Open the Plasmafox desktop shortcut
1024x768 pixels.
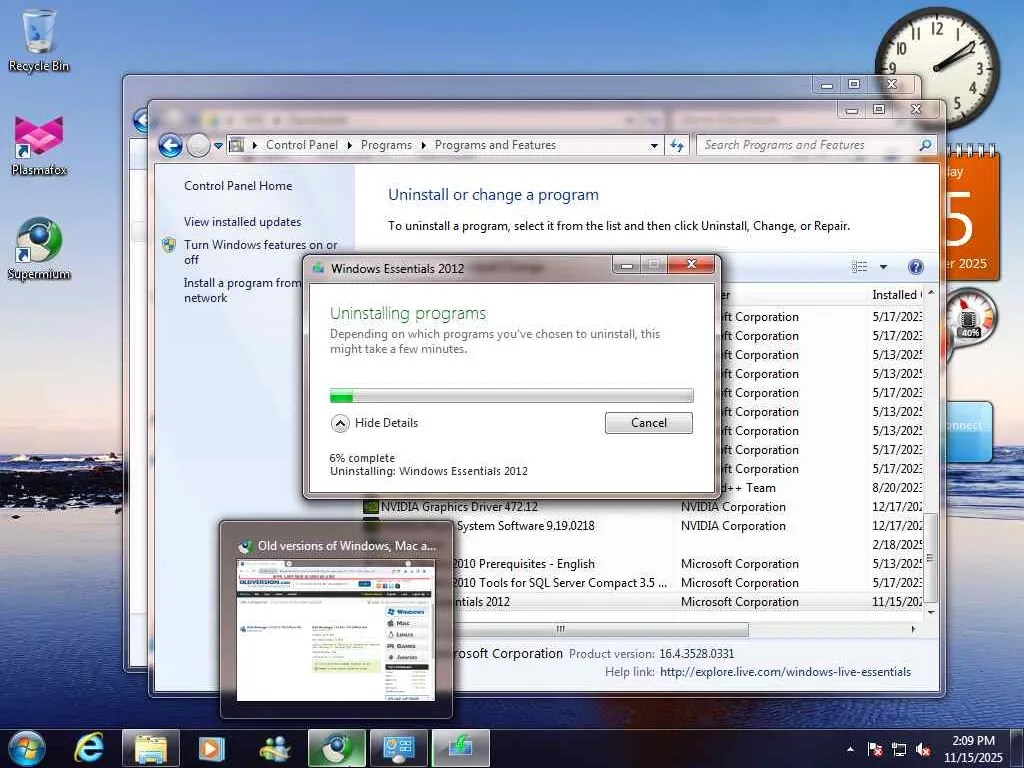[39, 145]
